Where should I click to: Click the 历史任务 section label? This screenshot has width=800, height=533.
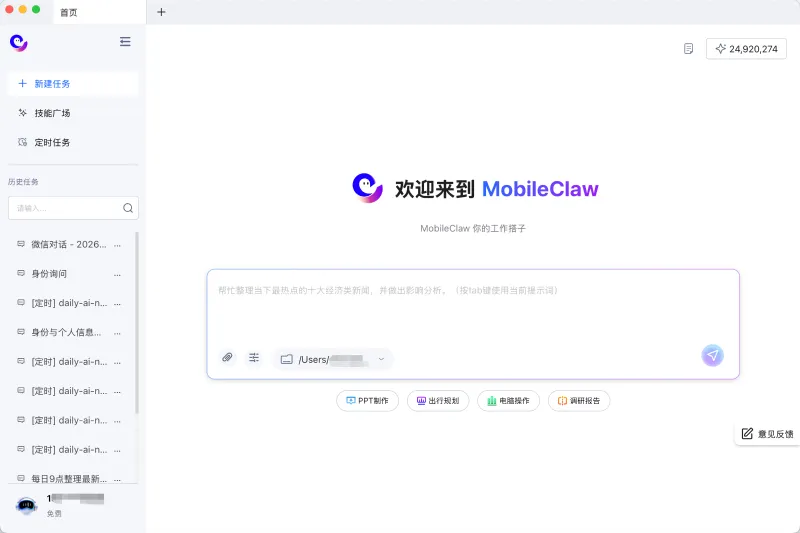click(23, 182)
